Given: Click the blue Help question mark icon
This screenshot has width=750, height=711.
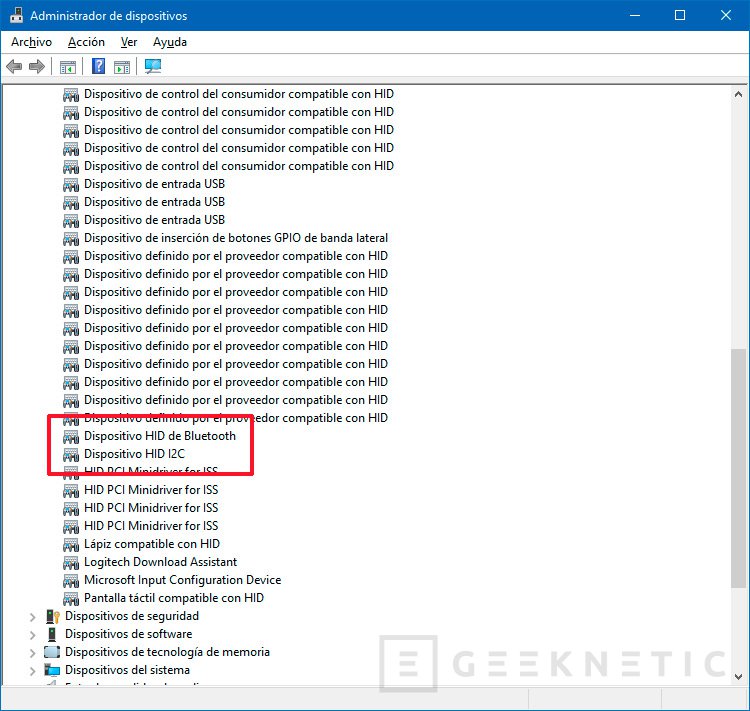Looking at the screenshot, I should click(x=98, y=67).
